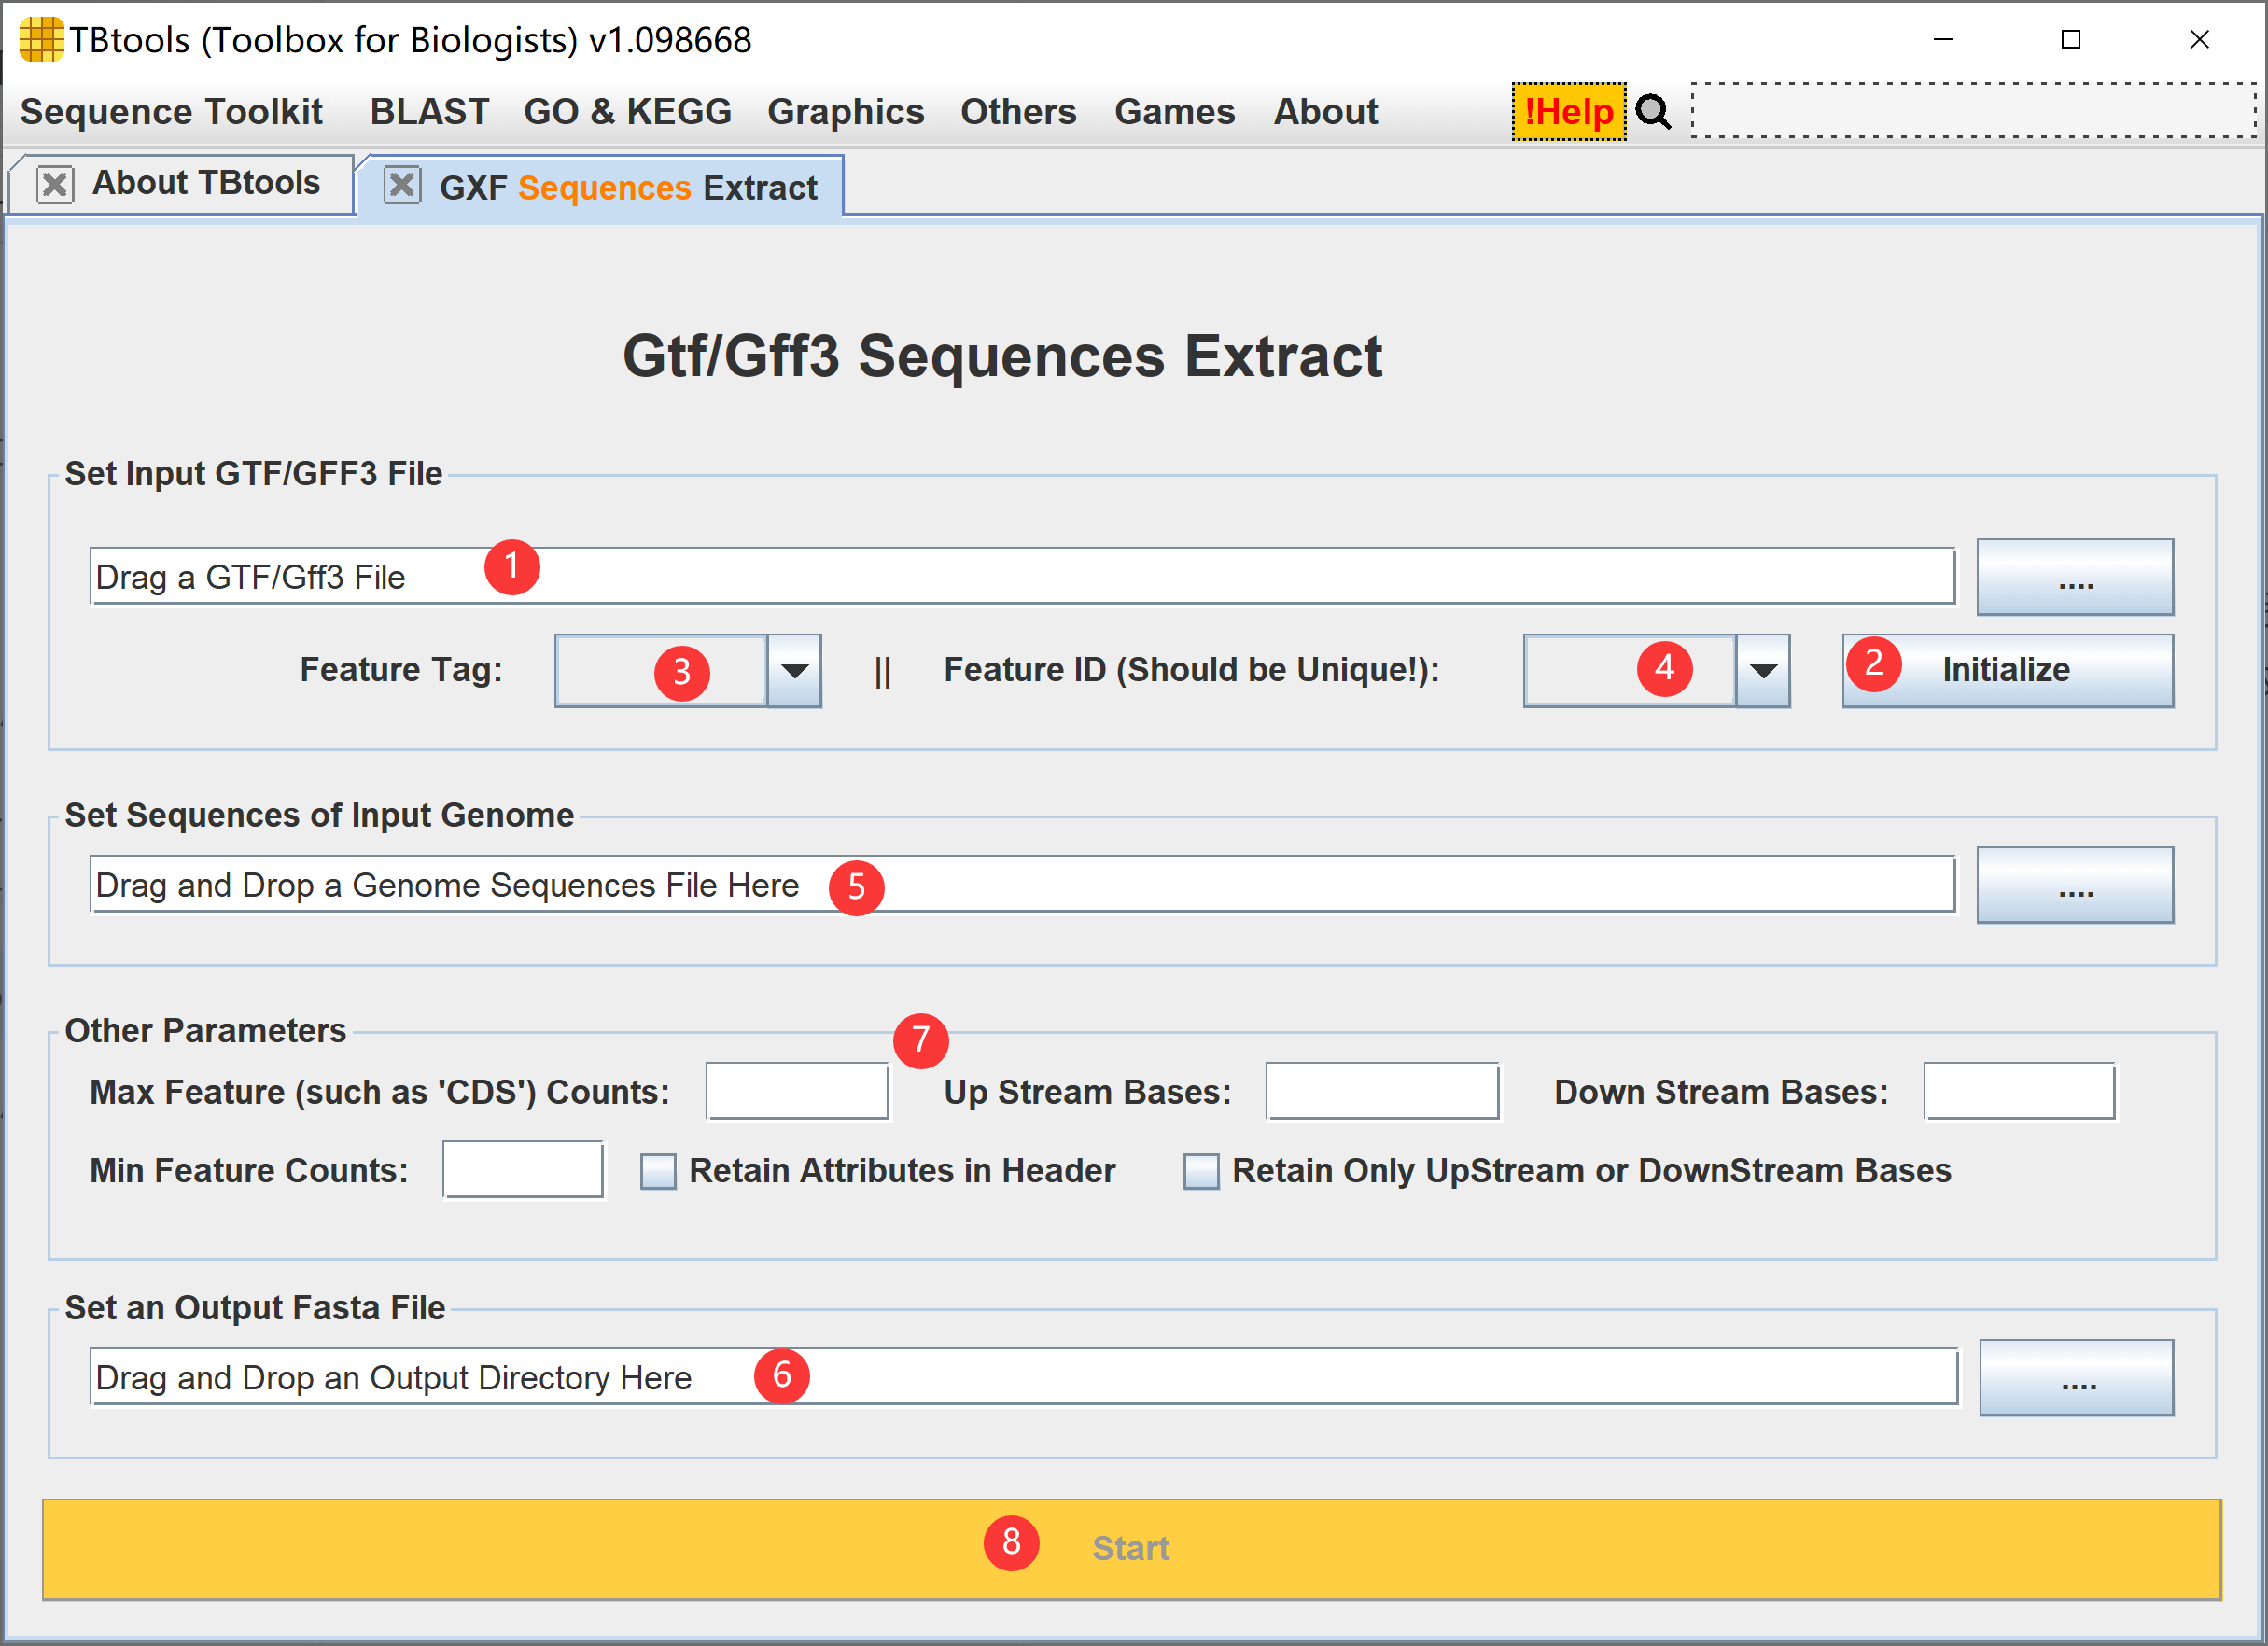Click the GTF/Gff3 file input field
This screenshot has height=1646, width=2268.
[1022, 576]
